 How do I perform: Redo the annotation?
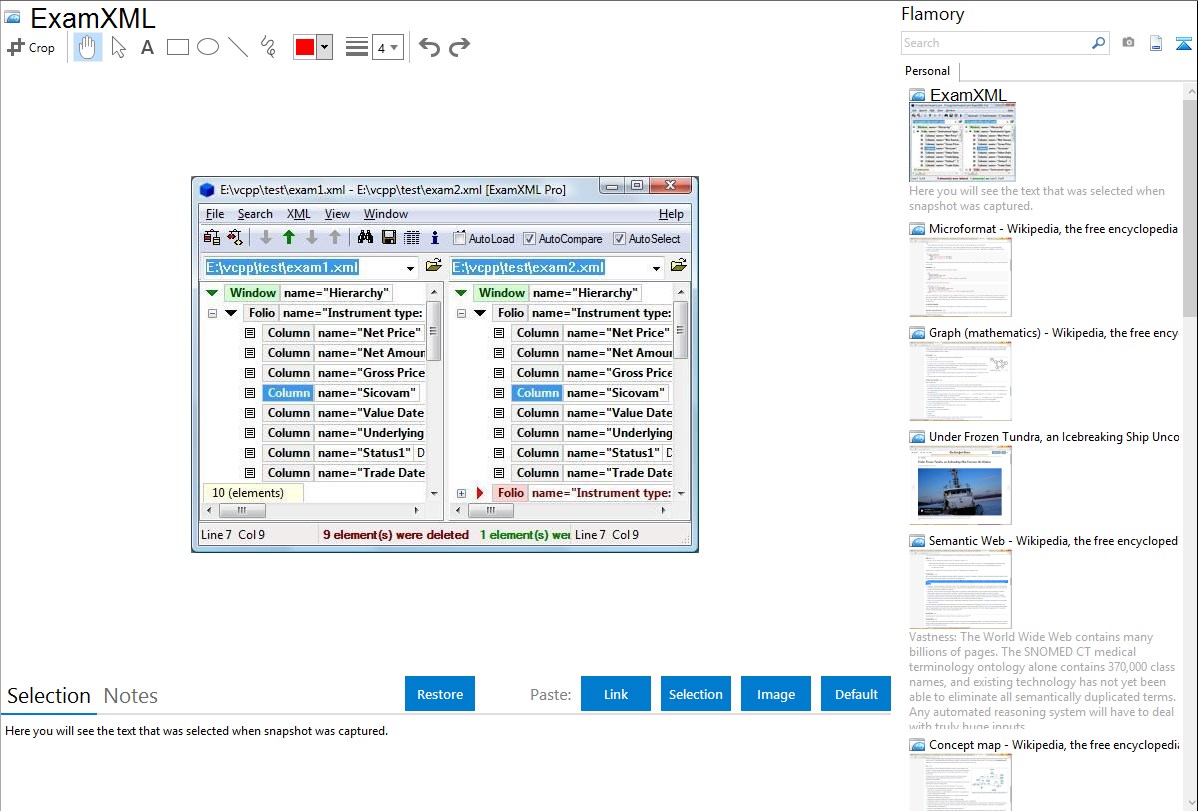coord(459,47)
